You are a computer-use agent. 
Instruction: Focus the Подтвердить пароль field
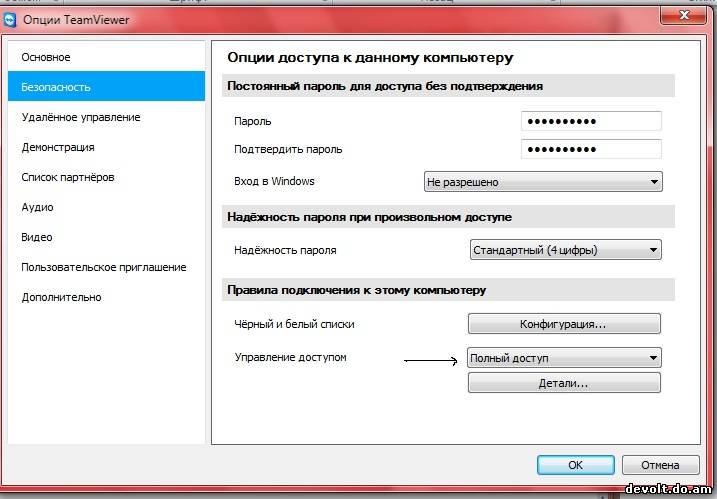coord(591,149)
